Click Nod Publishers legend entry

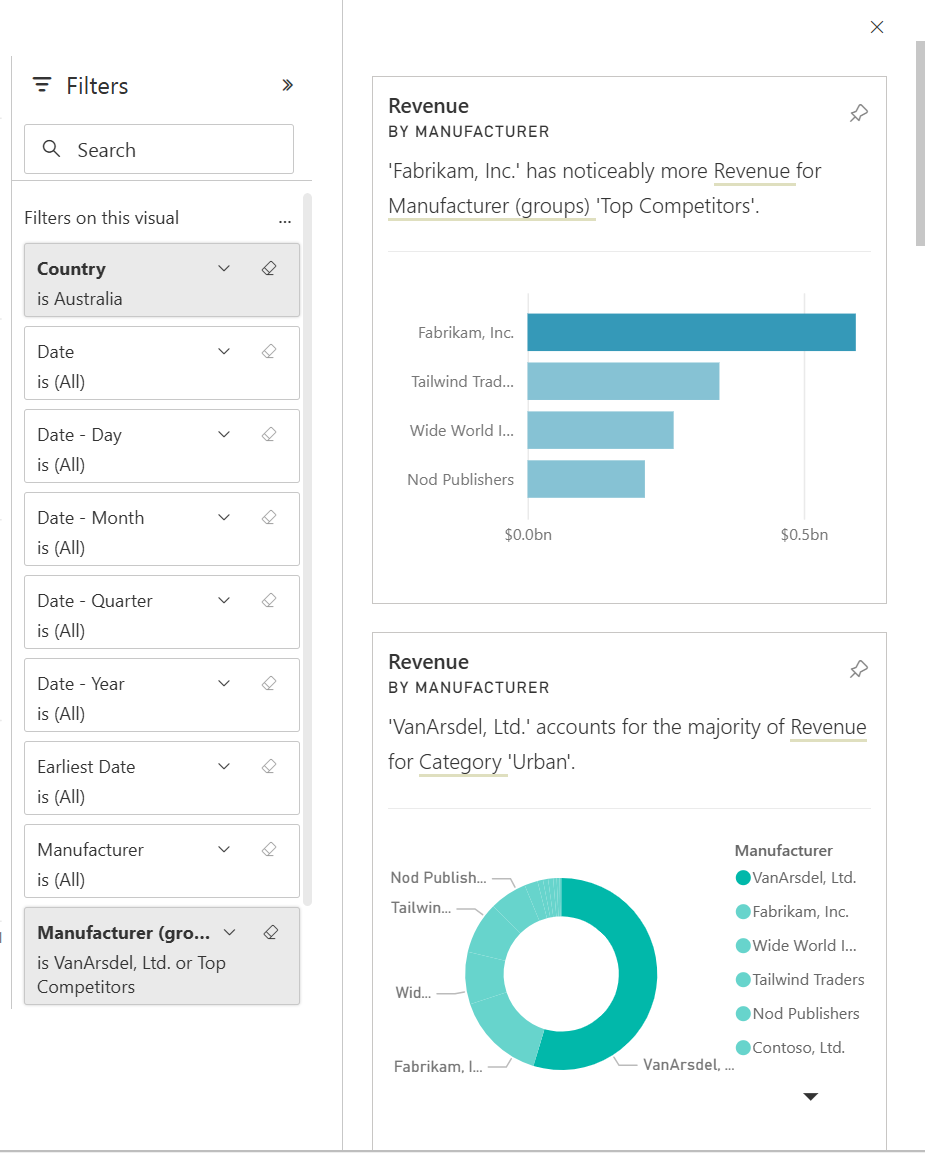(x=798, y=1013)
